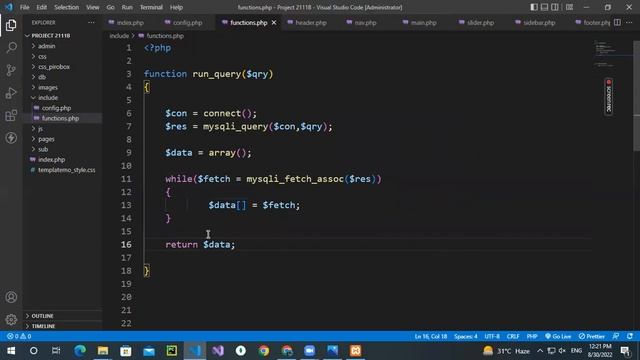Open the Accounts menu icon

tap(11, 297)
